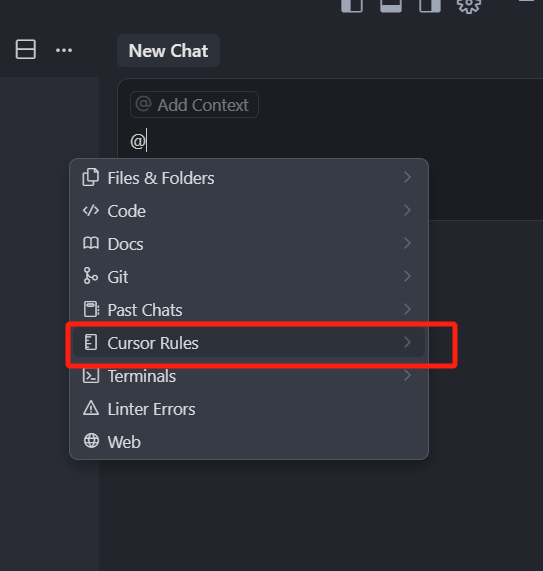Expand the Terminals submenu chevron
Viewport: 543px width, 571px height.
[x=407, y=375]
